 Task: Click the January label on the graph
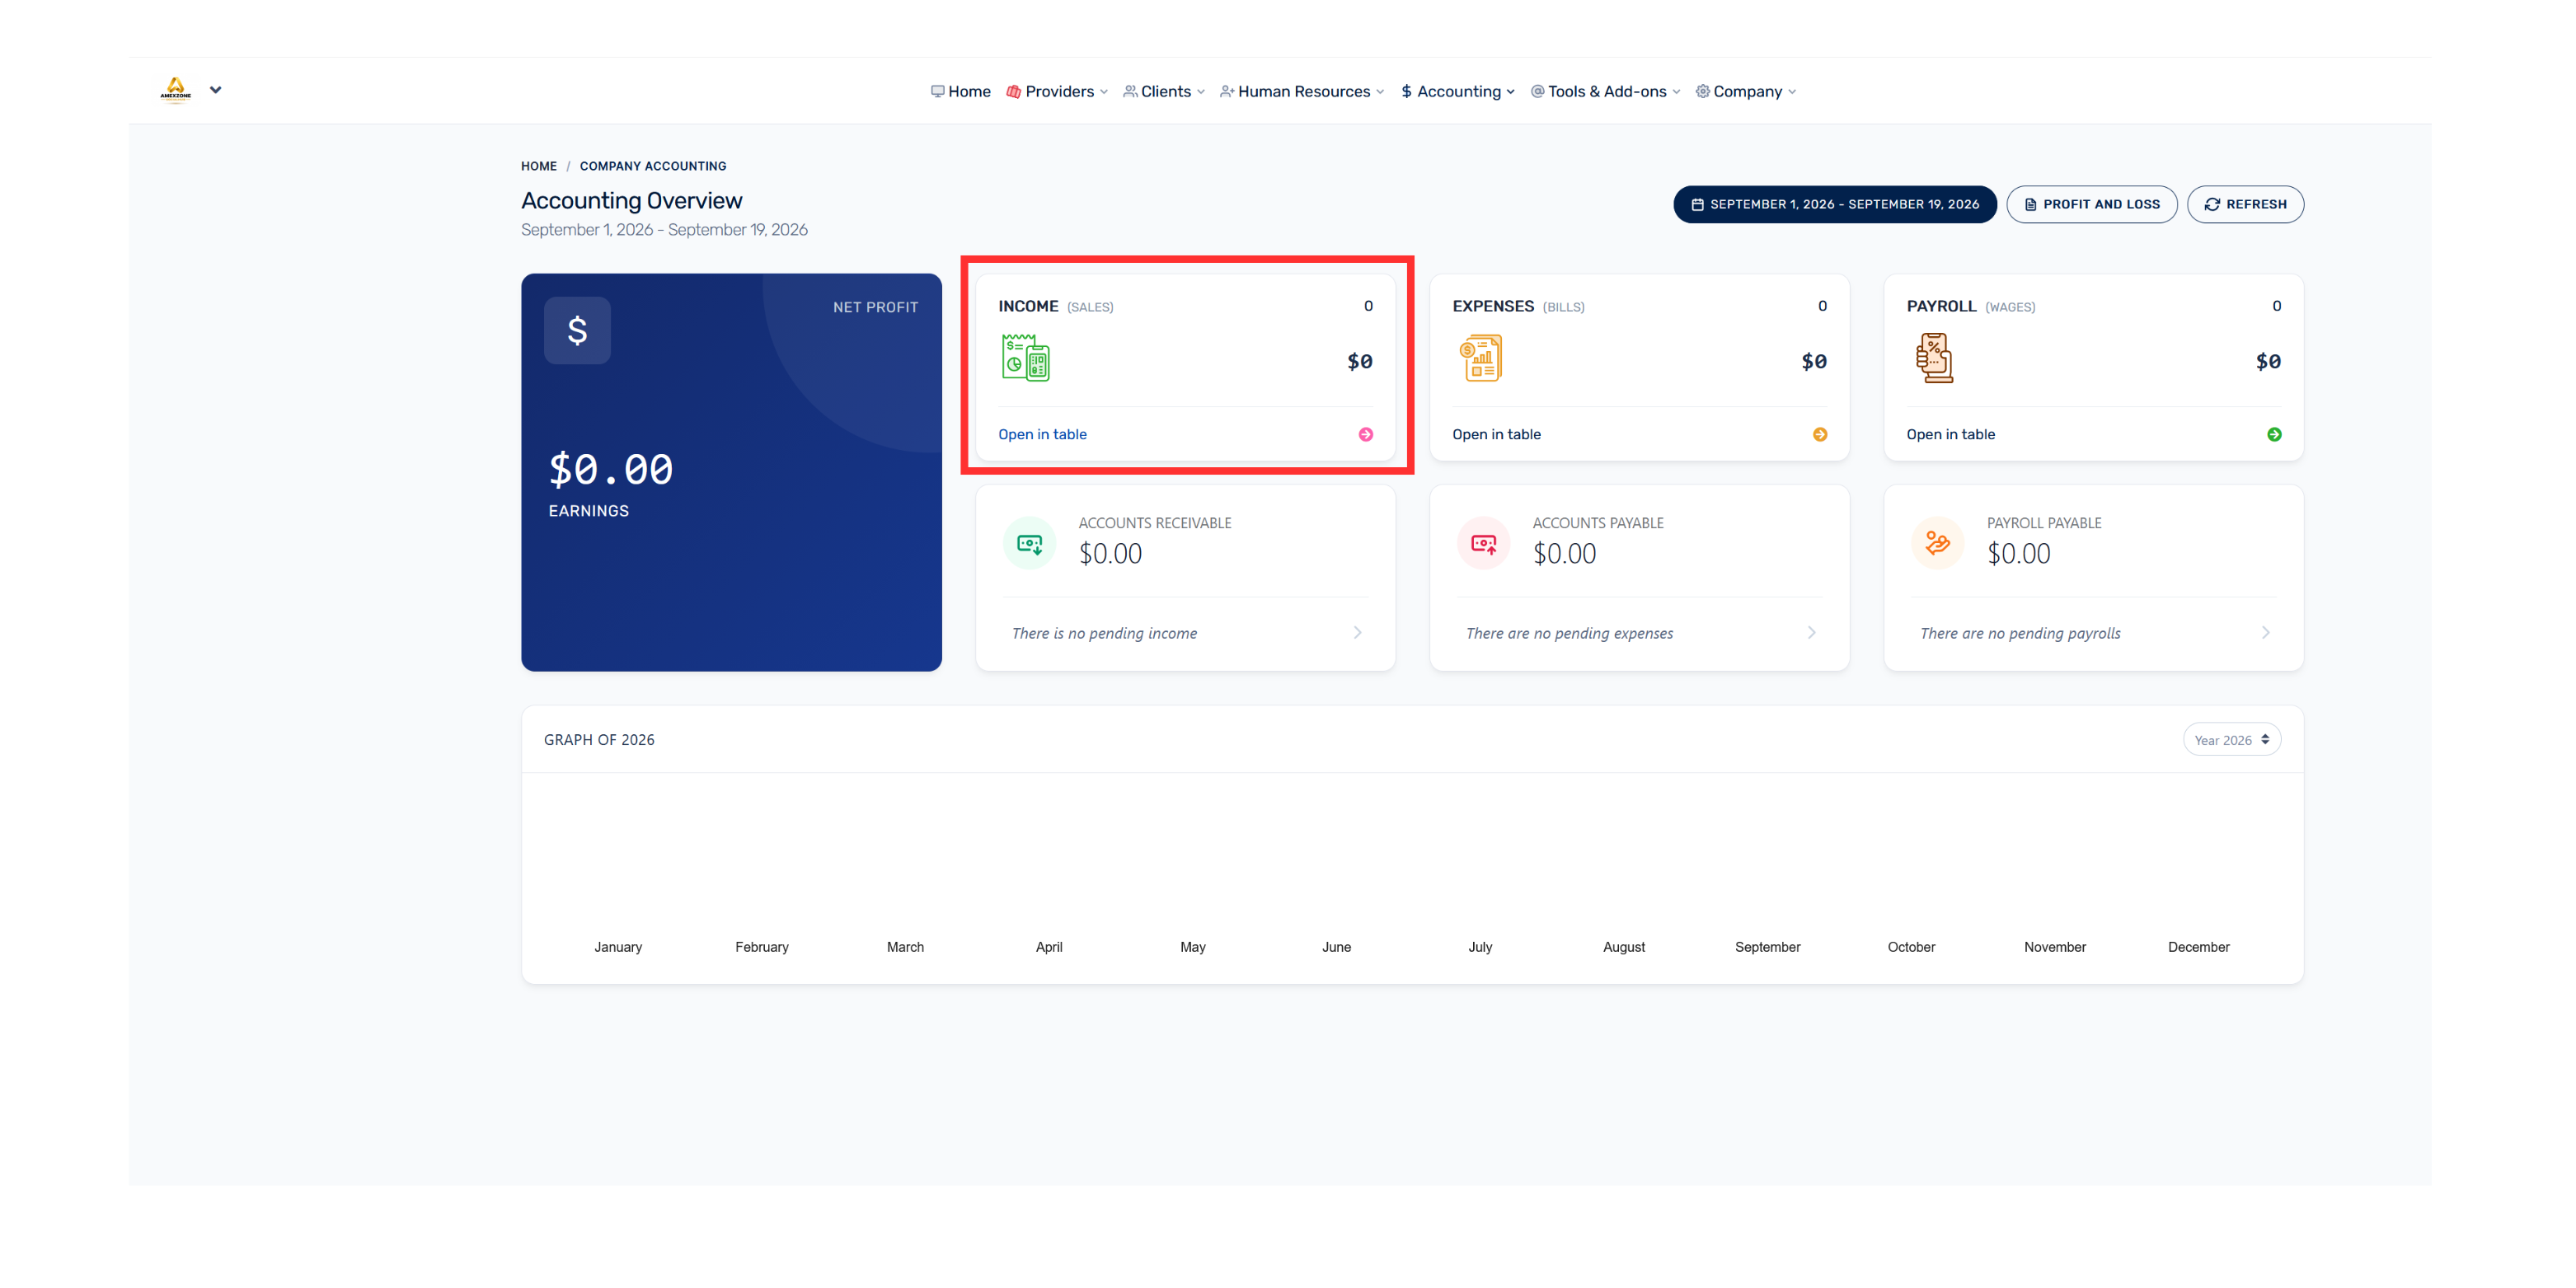618,947
